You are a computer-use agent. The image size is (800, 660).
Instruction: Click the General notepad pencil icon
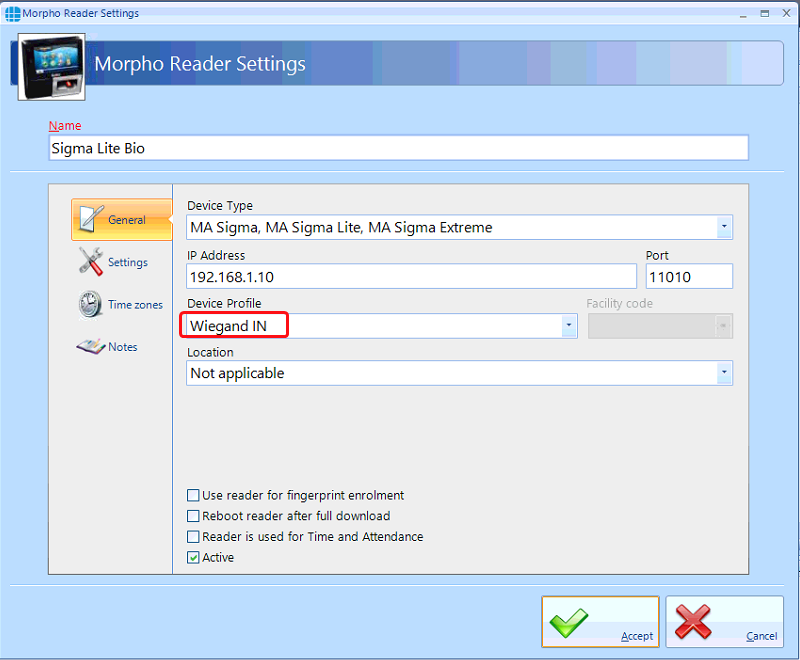point(91,219)
